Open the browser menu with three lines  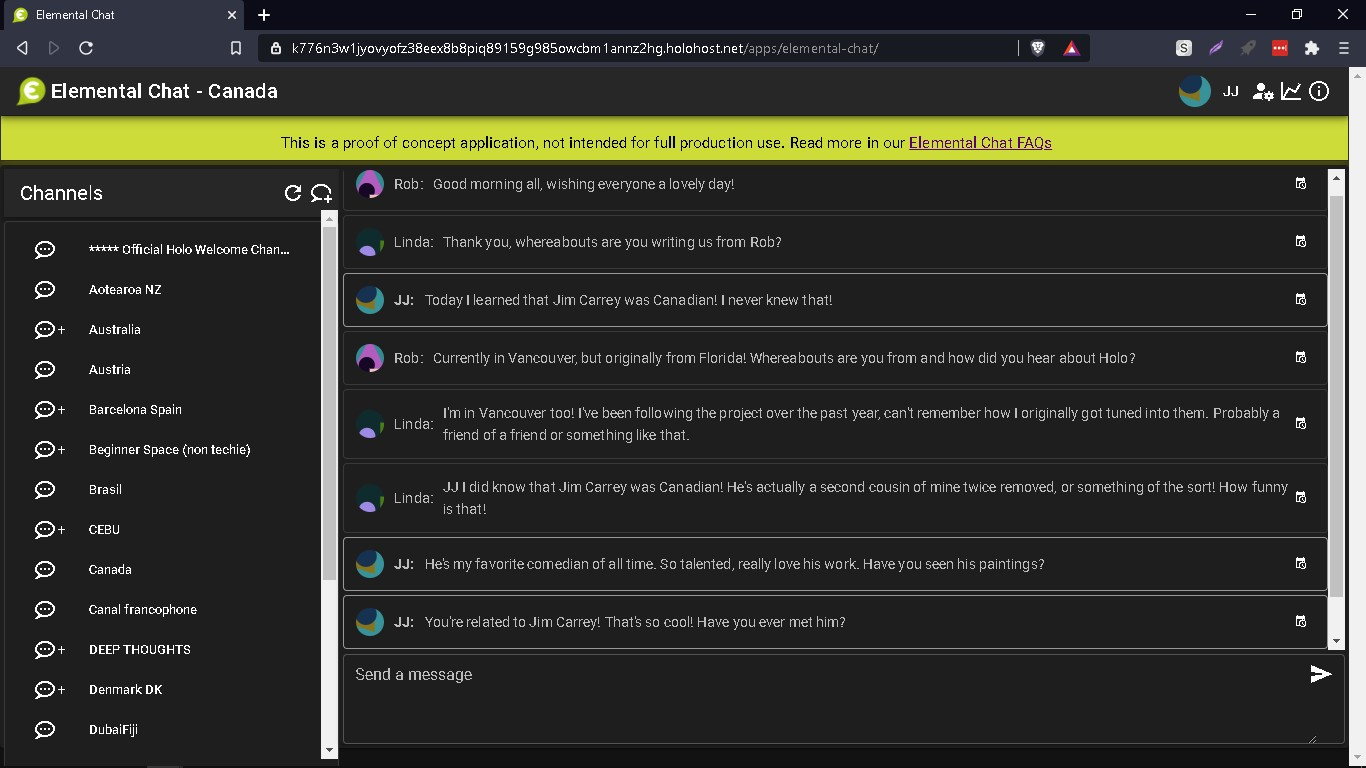point(1343,47)
